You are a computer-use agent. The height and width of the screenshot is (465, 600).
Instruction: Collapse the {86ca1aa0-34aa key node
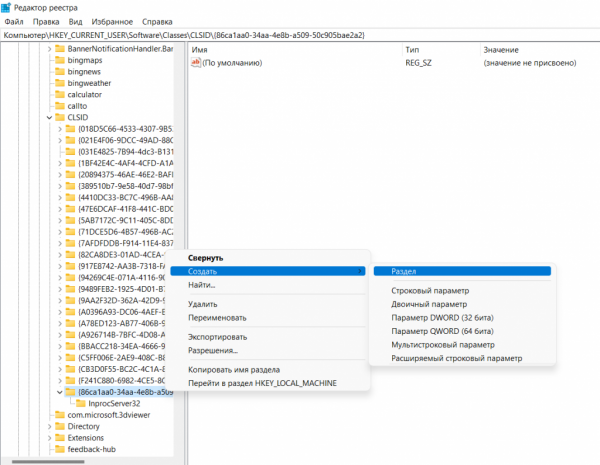[x=60, y=392]
